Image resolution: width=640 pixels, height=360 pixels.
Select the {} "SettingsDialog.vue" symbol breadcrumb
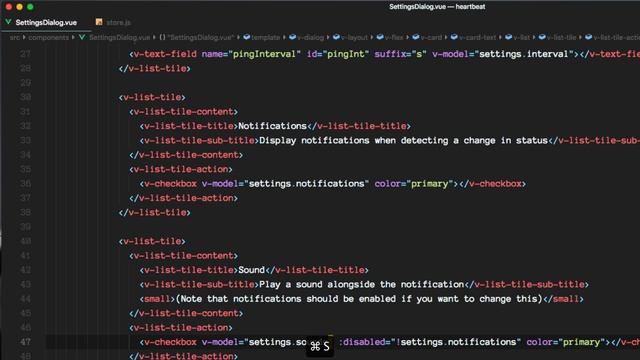pyautogui.click(x=196, y=38)
